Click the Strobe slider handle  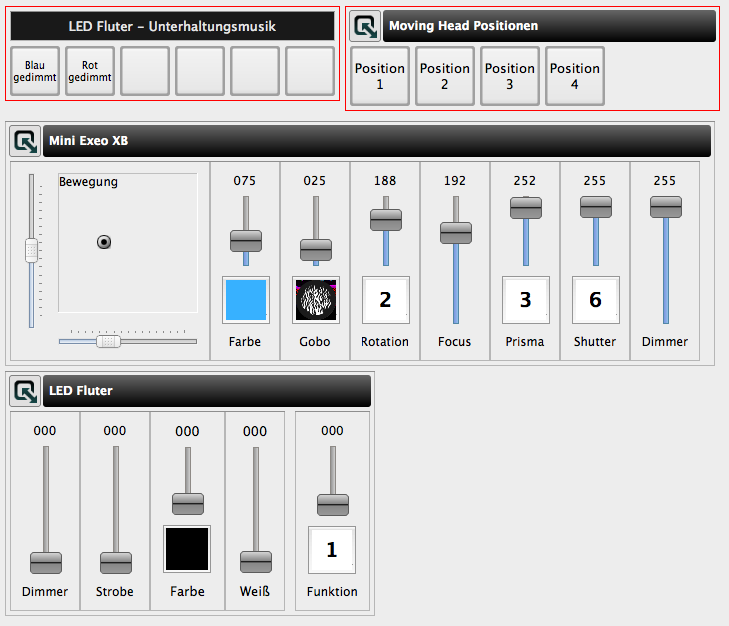click(x=116, y=563)
